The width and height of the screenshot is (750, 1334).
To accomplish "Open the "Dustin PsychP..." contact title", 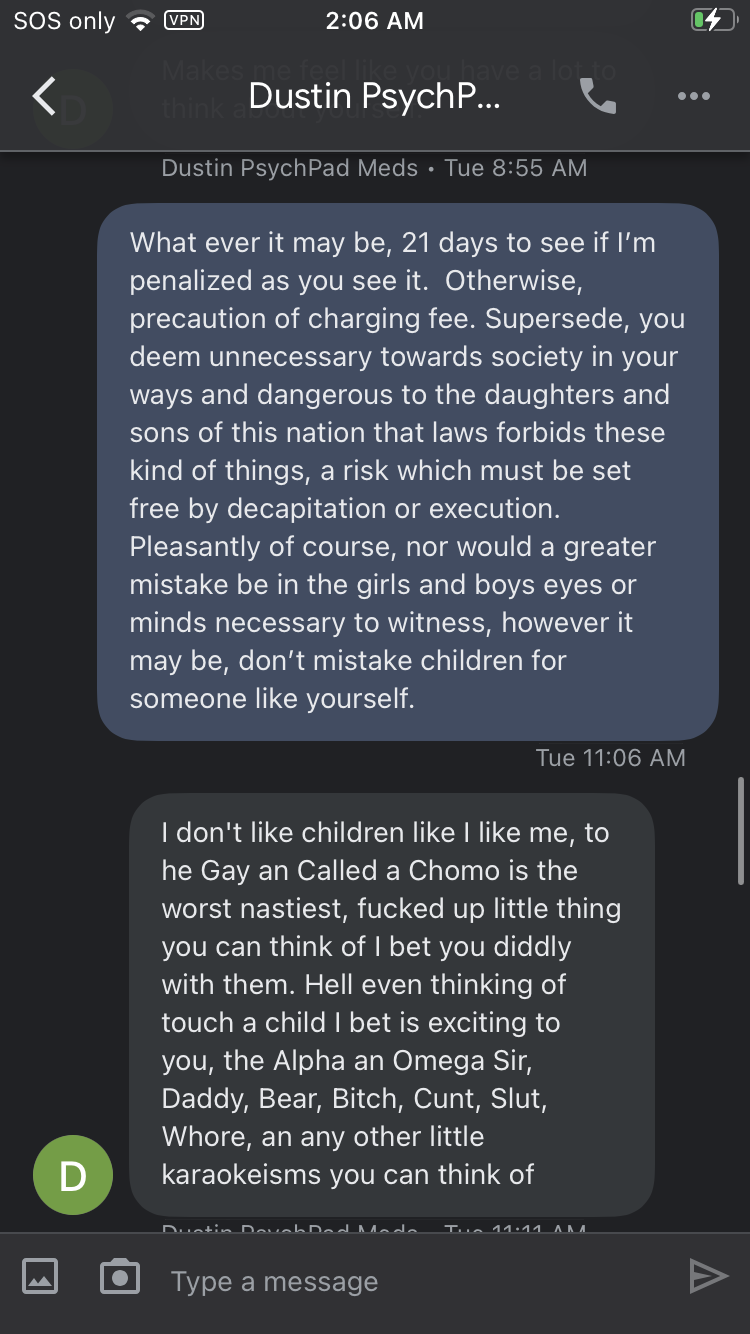I will click(x=374, y=96).
